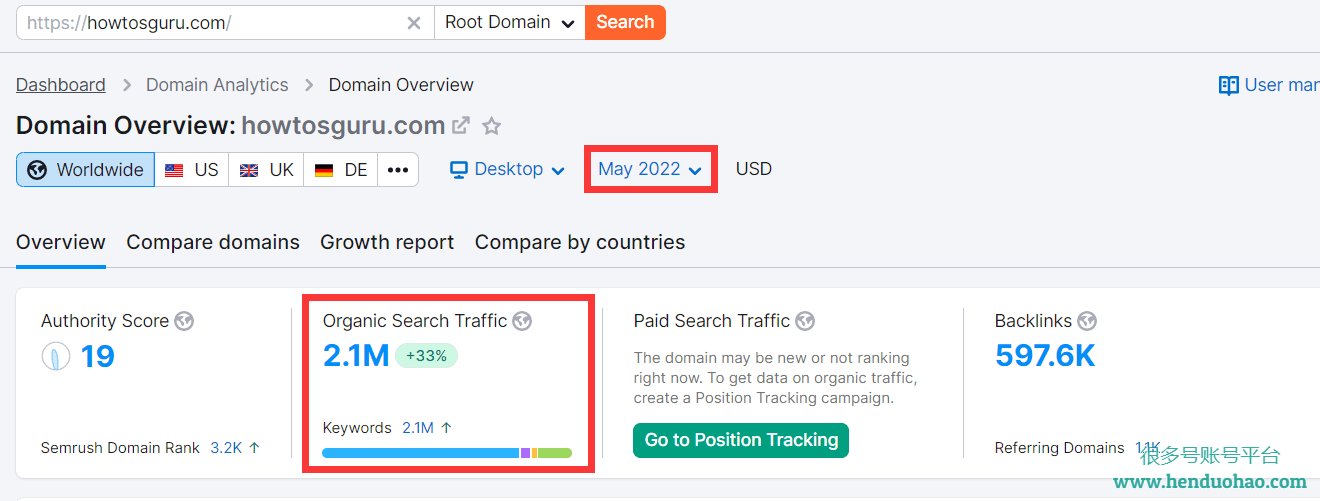Viewport: 1320px width, 501px height.
Task: Click the Backlinks globe icon
Action: [x=1087, y=321]
